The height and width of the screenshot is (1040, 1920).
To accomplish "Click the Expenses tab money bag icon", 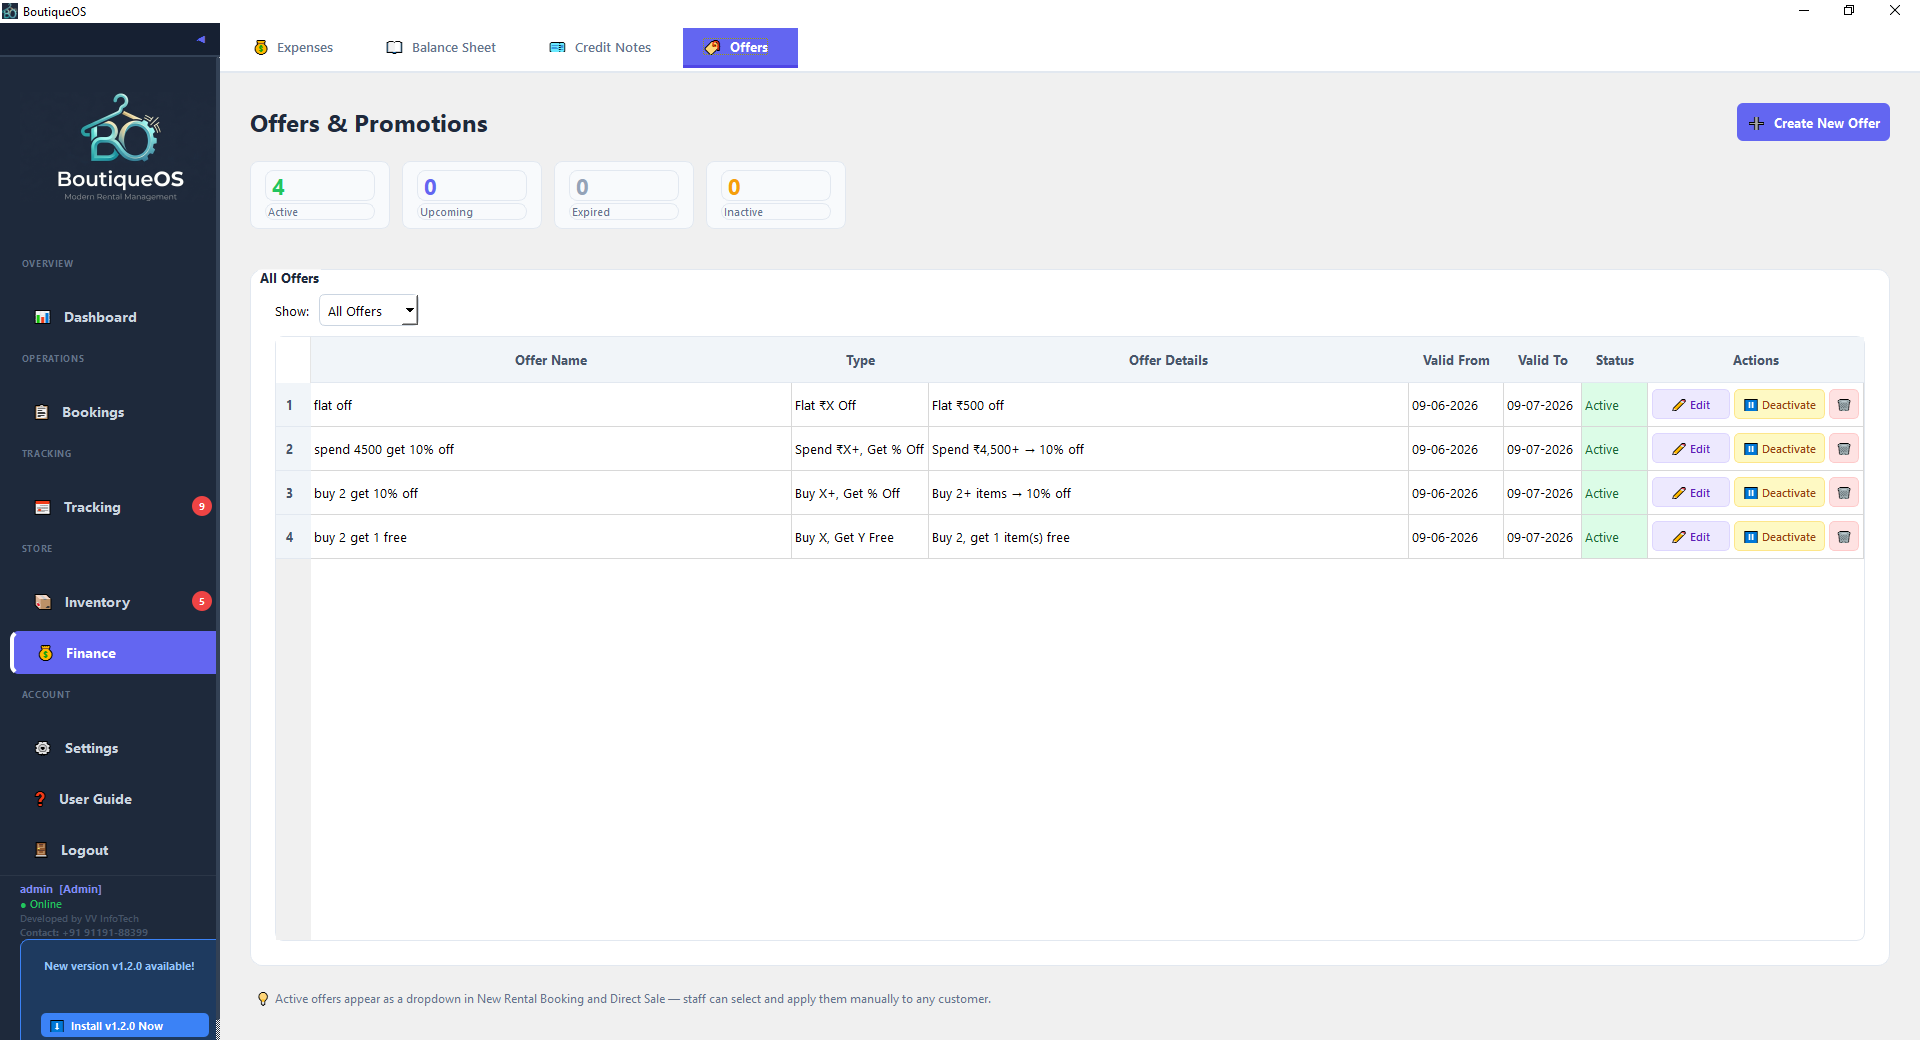I will click(261, 47).
